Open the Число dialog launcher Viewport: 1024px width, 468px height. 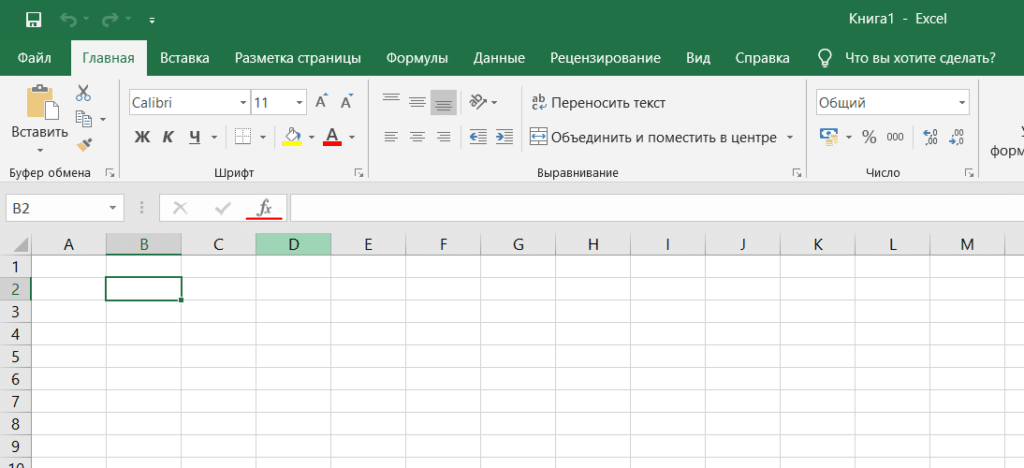(968, 173)
